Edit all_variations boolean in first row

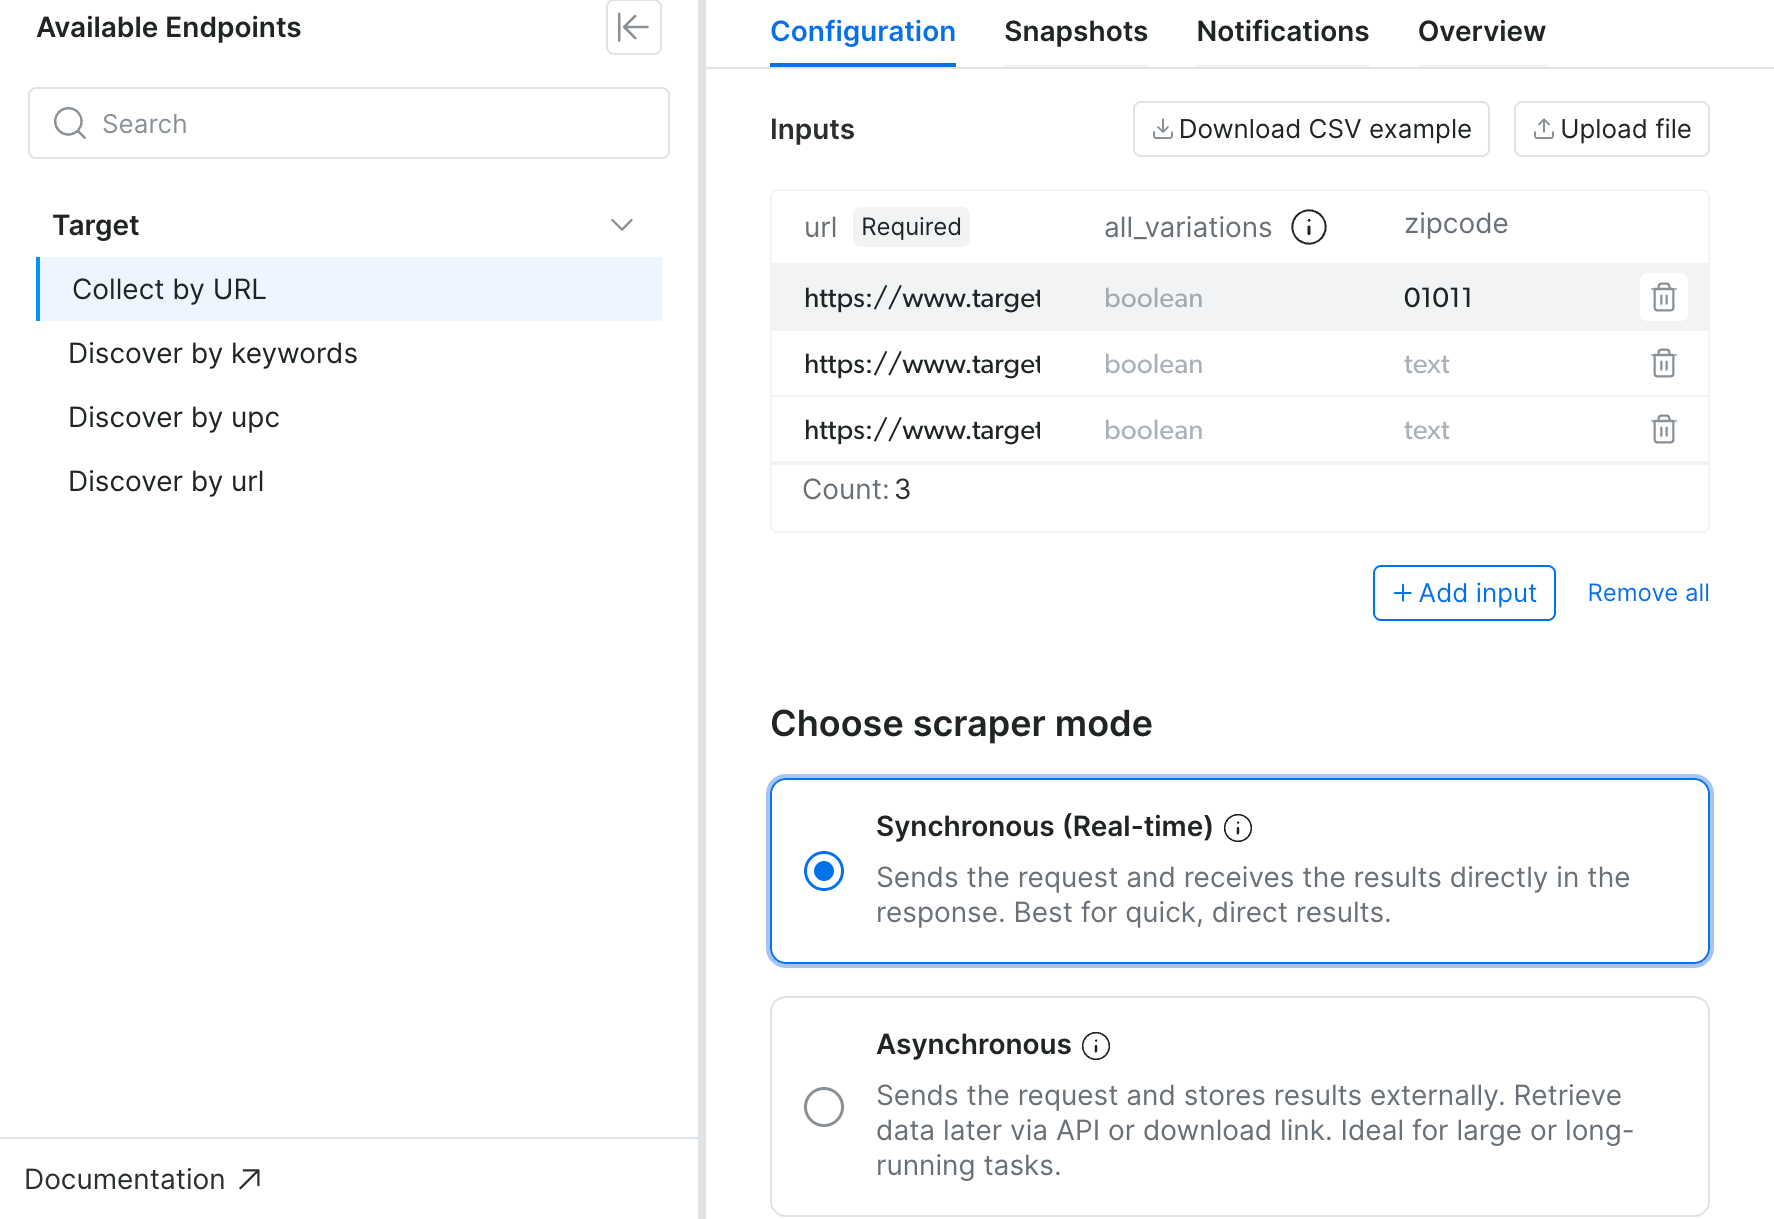[x=1153, y=298]
